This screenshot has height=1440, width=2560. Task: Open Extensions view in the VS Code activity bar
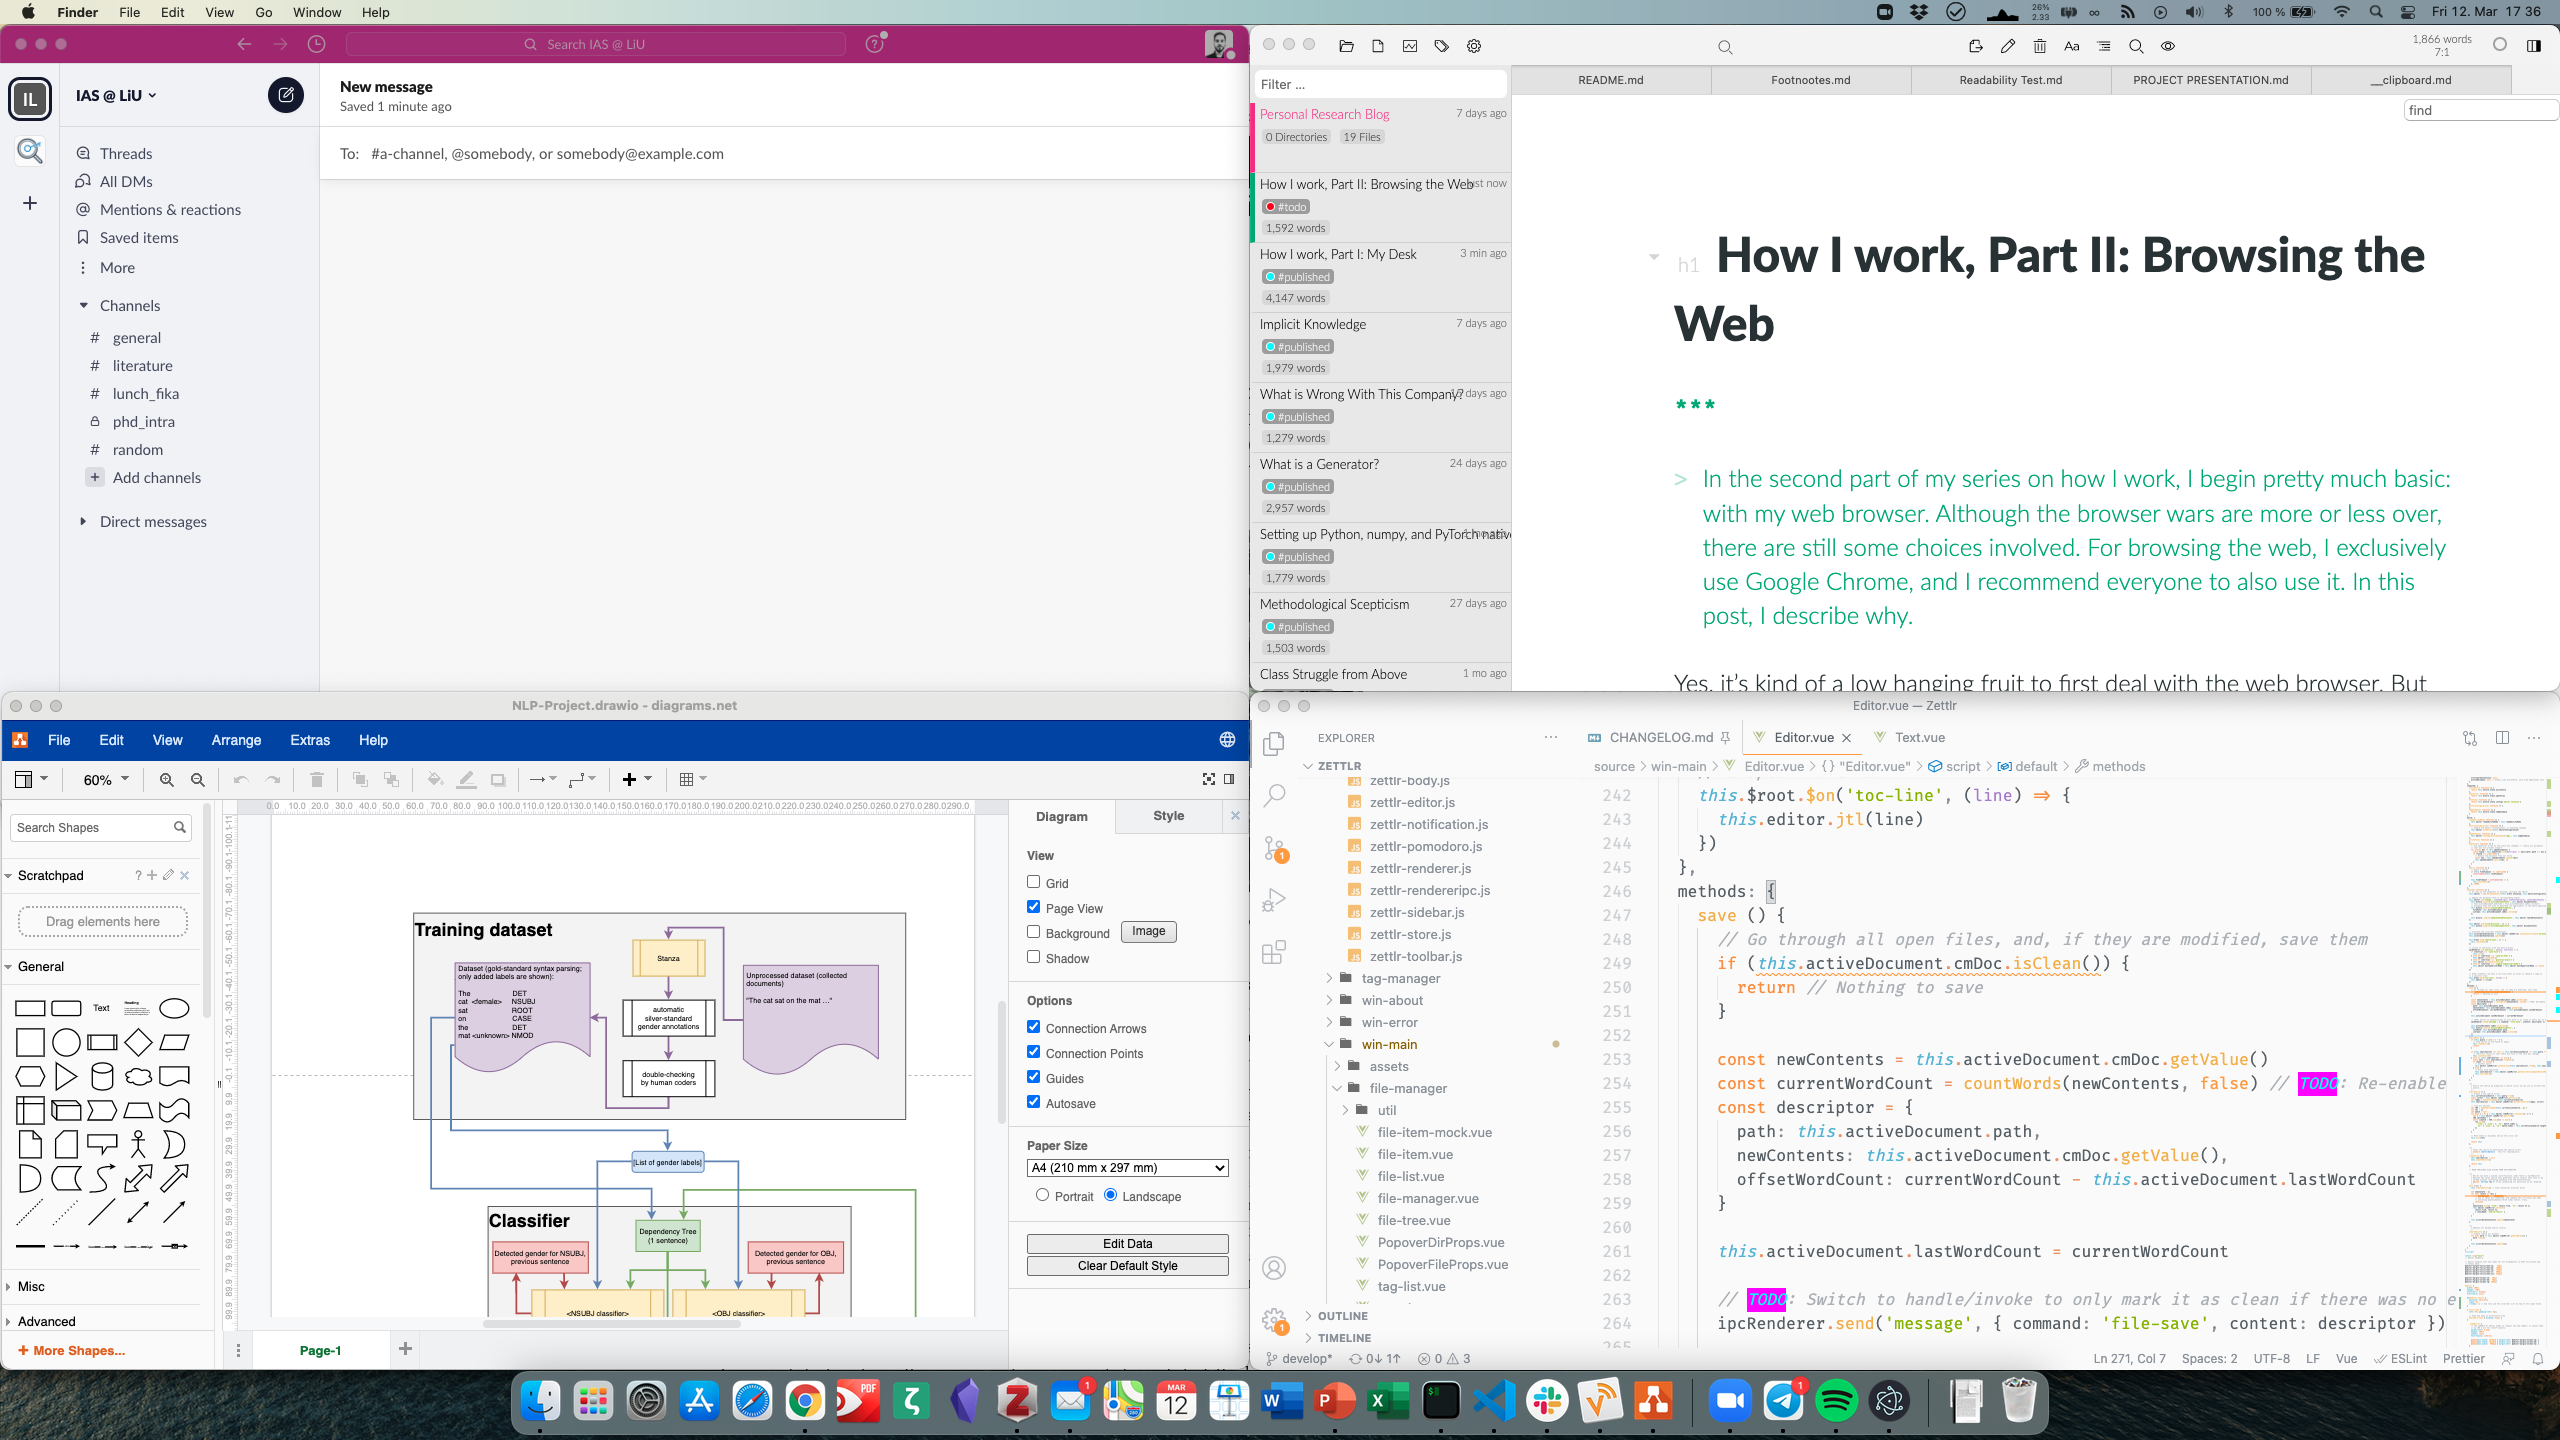[1274, 952]
